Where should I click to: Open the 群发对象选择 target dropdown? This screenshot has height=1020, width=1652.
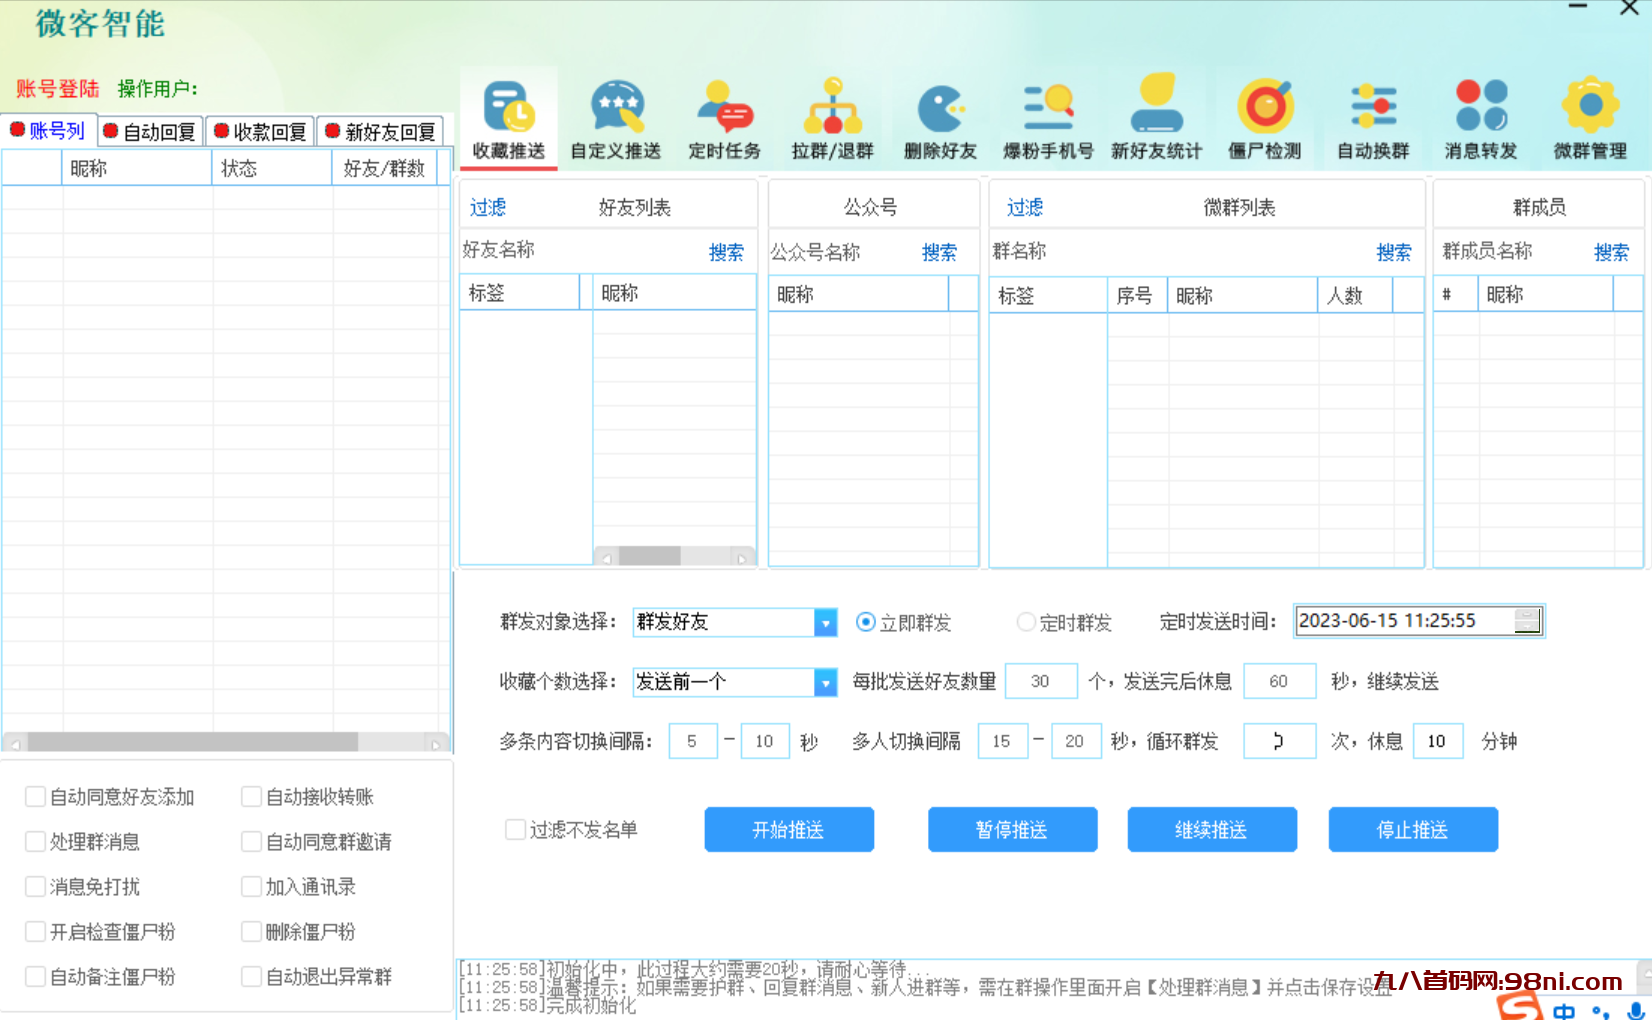click(x=824, y=622)
